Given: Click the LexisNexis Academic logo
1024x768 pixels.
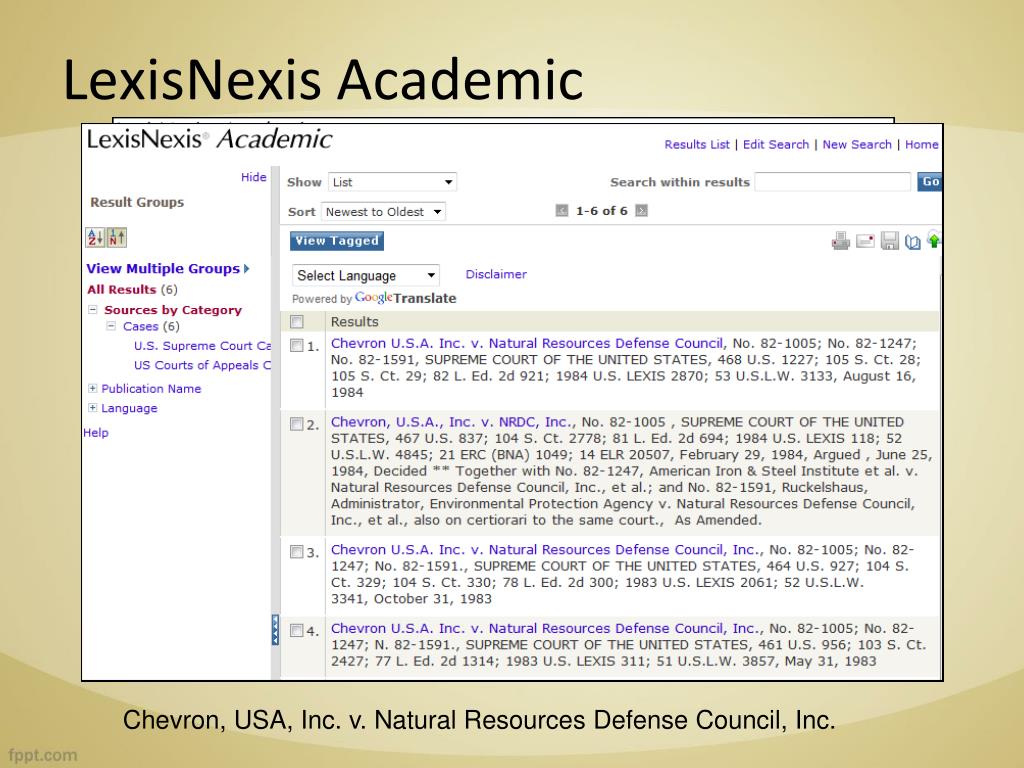Looking at the screenshot, I should (209, 139).
